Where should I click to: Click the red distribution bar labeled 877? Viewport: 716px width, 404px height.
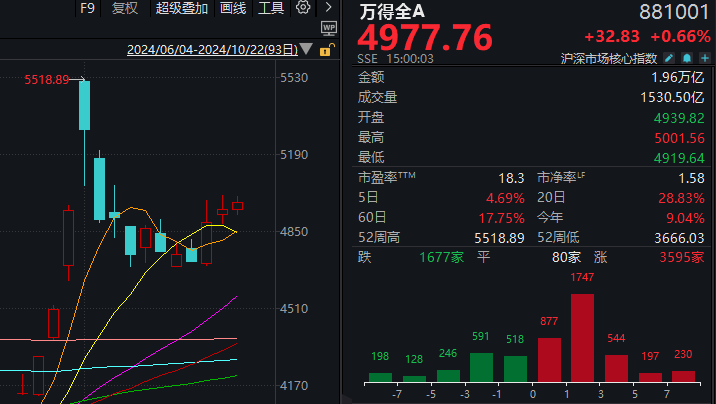click(x=549, y=360)
